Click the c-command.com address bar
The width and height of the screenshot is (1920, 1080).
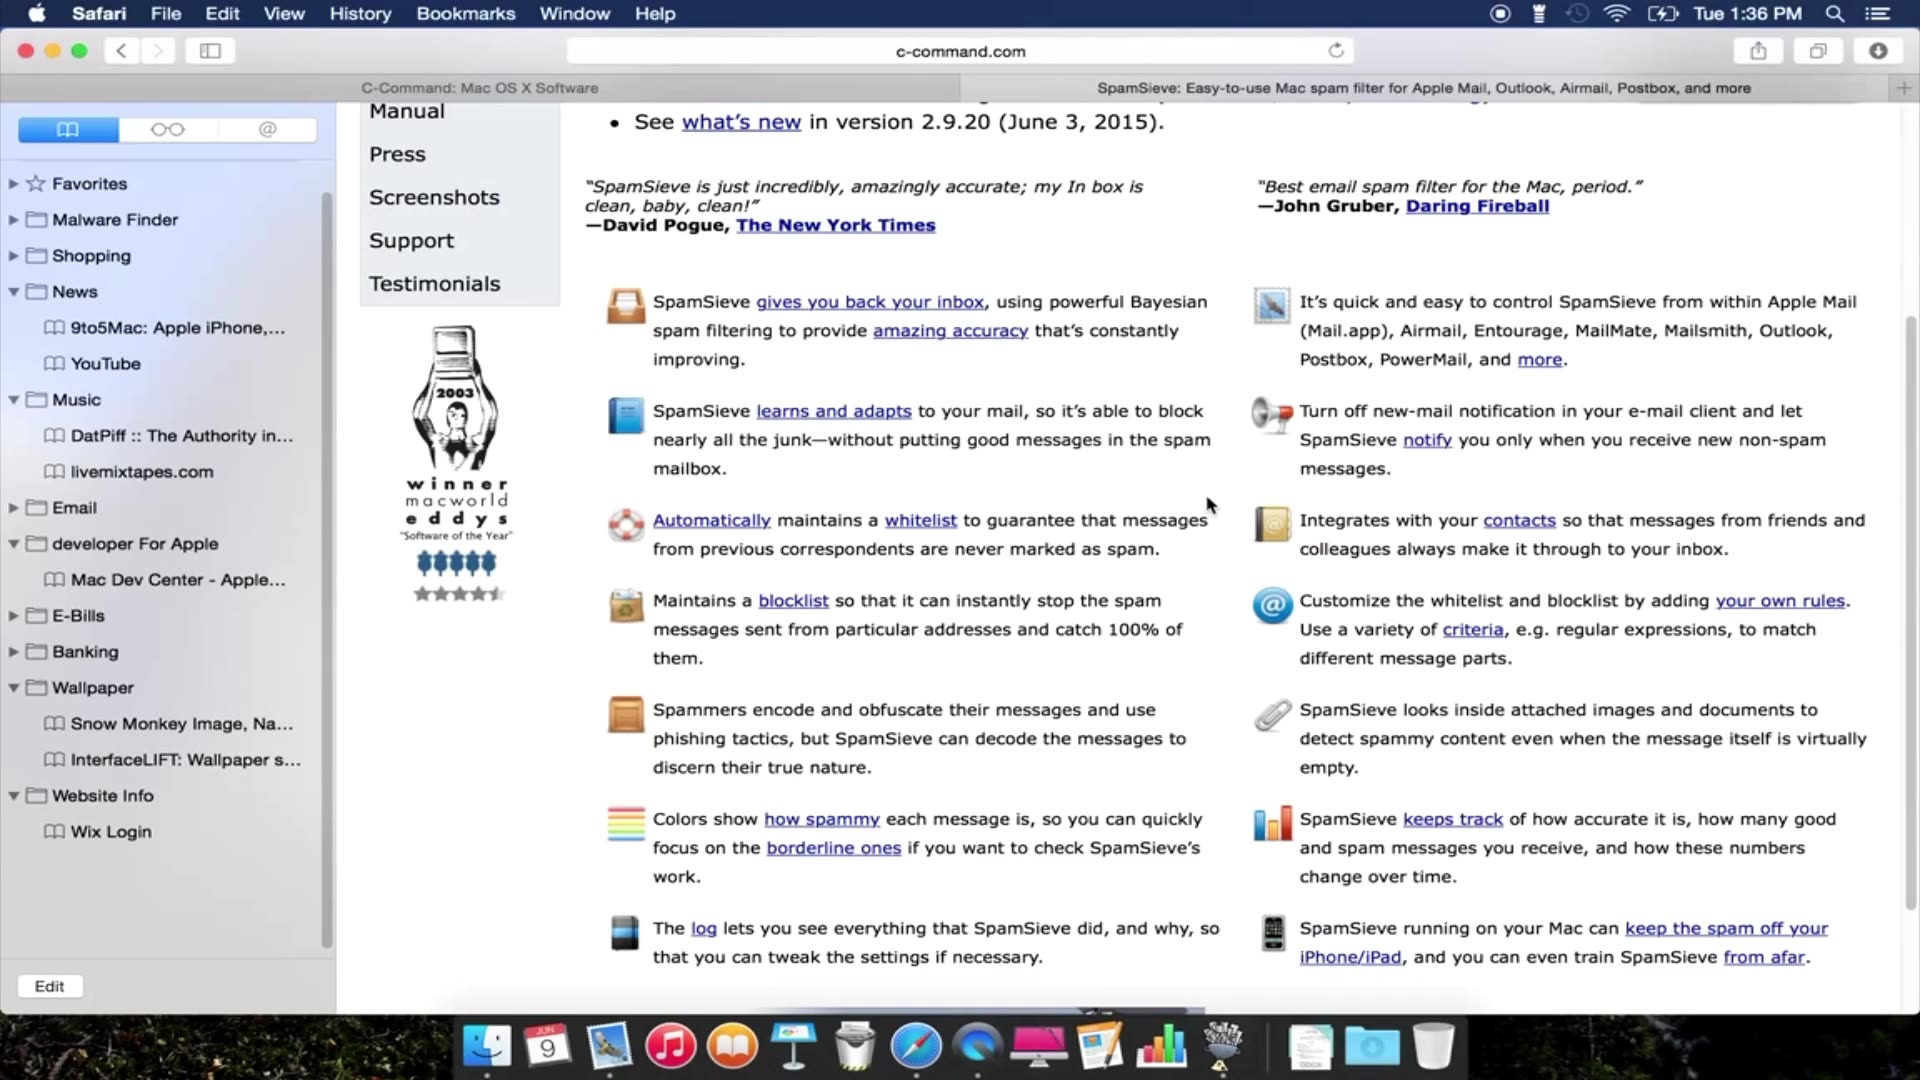960,51
